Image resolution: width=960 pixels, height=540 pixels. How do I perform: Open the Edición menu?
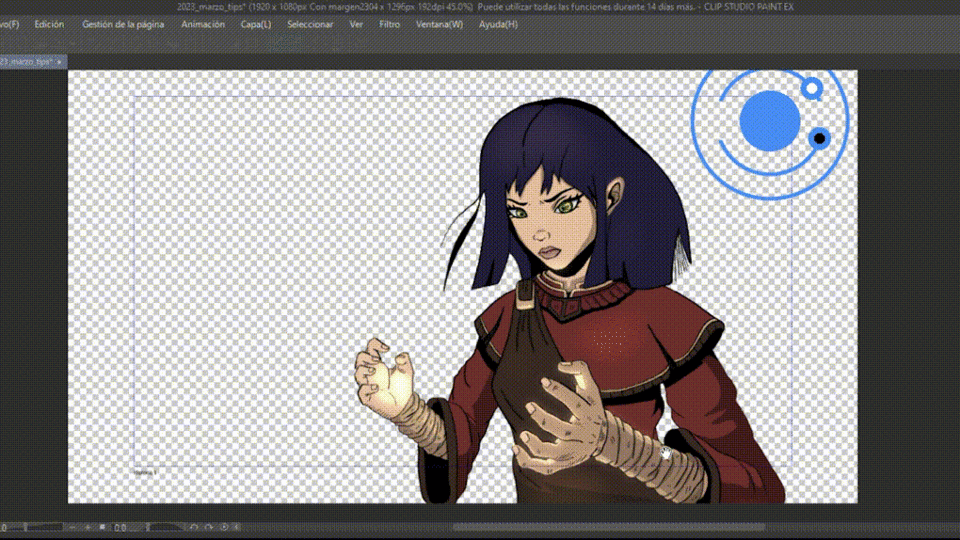pyautogui.click(x=49, y=24)
